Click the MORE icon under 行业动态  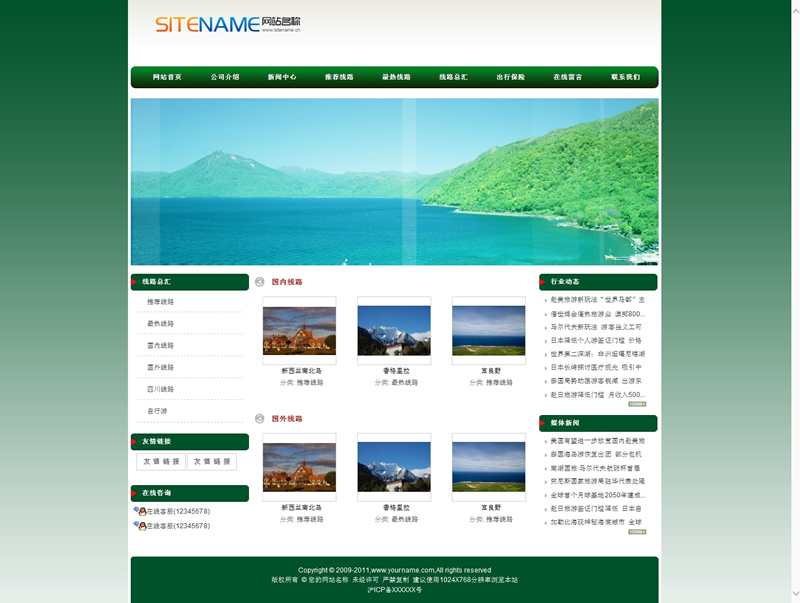click(637, 404)
